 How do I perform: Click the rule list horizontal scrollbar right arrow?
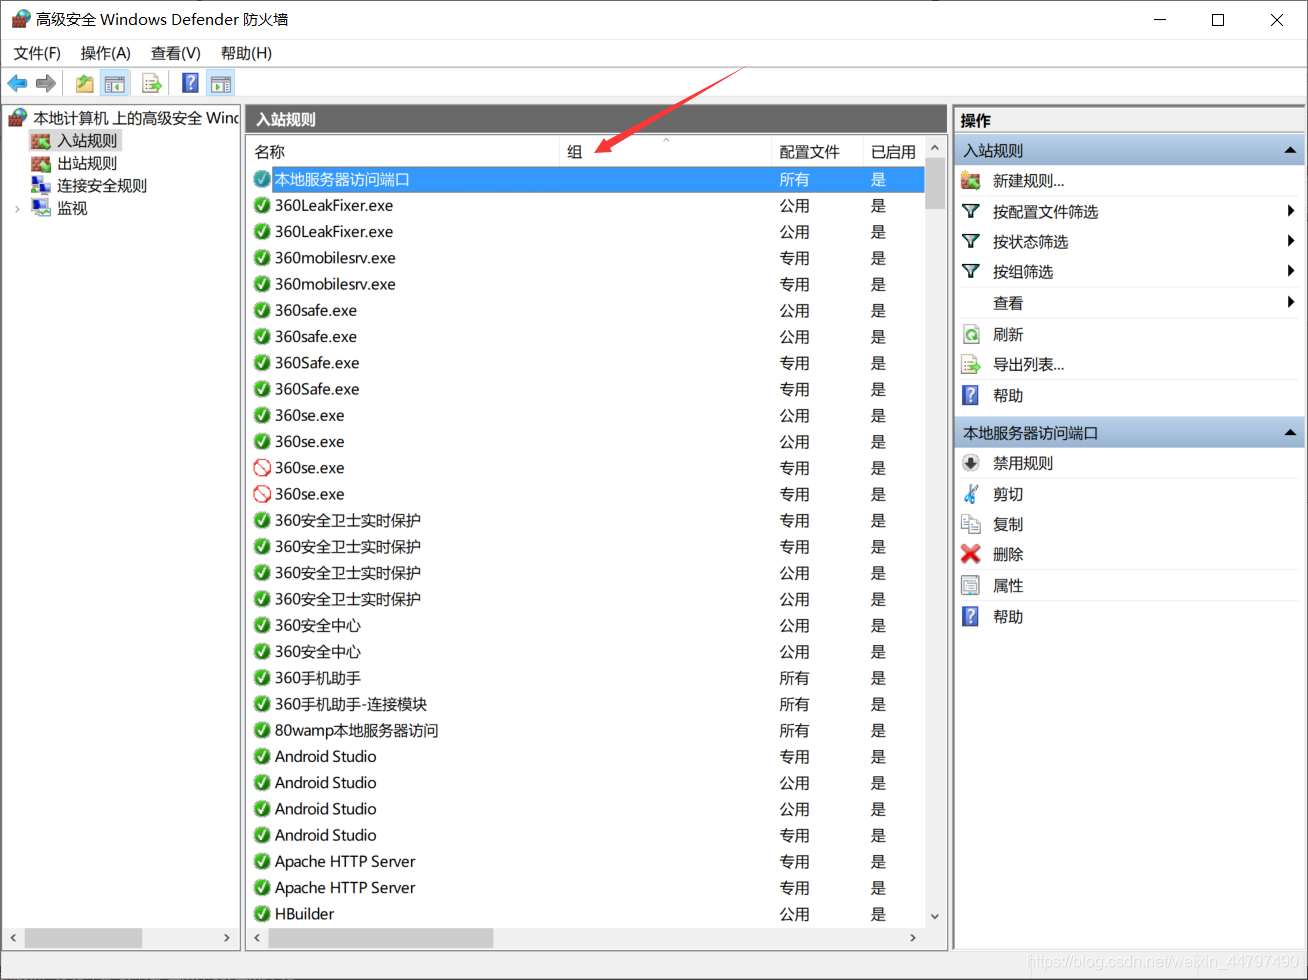click(x=912, y=938)
